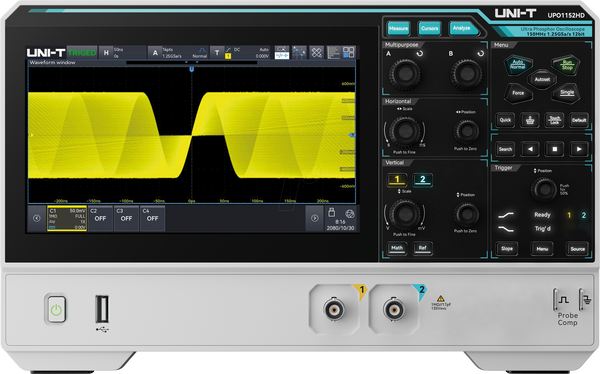Click the front USB port
This screenshot has width=600, height=374.
pos(102,309)
